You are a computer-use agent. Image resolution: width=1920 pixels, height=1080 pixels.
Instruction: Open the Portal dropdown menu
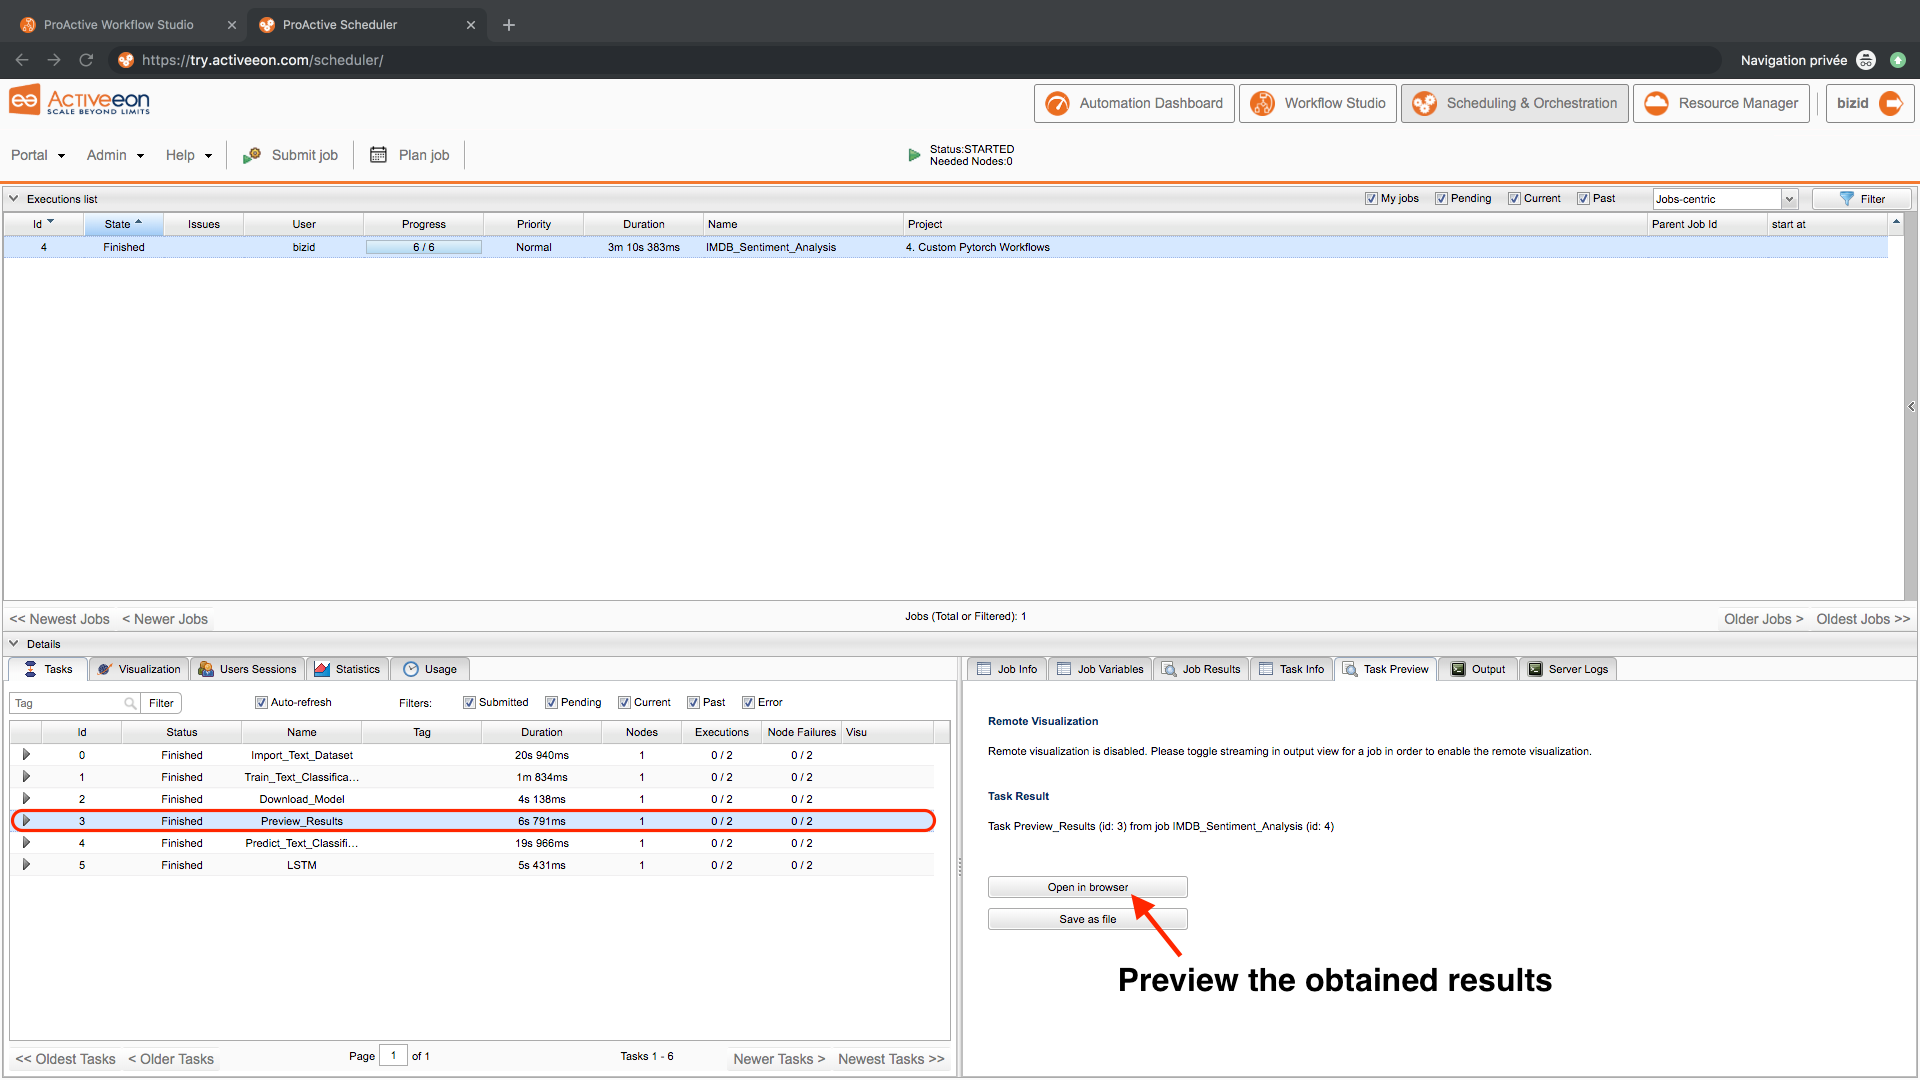click(38, 155)
